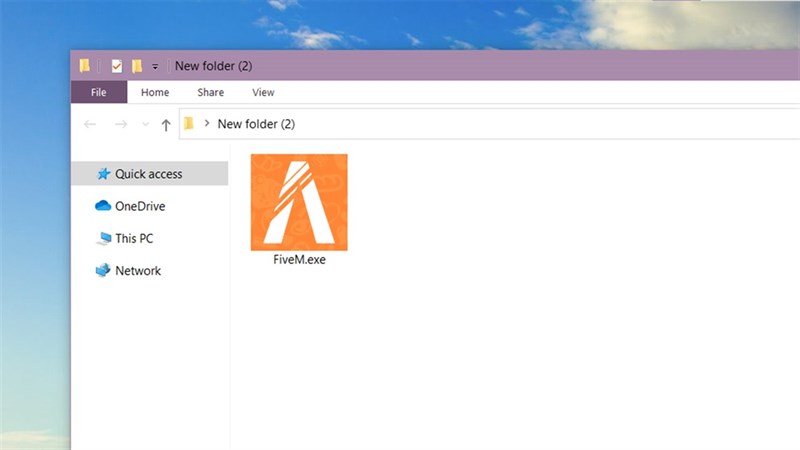Screen dimensions: 800x450
Task: Open Customize Quick Access Toolbar dropdown
Action: (155, 66)
